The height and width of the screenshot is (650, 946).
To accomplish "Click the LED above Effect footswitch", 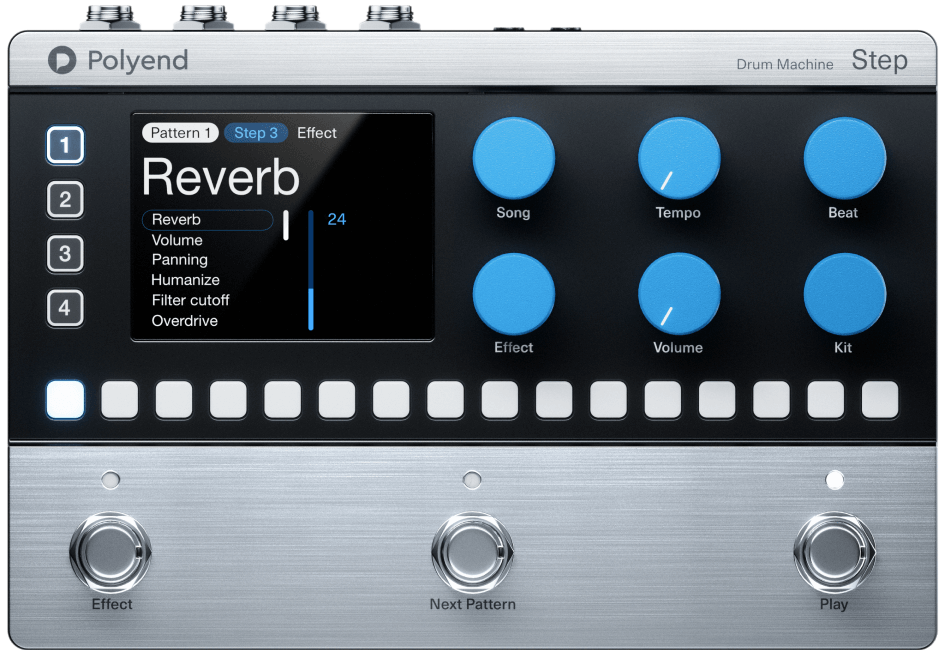I will (x=110, y=480).
